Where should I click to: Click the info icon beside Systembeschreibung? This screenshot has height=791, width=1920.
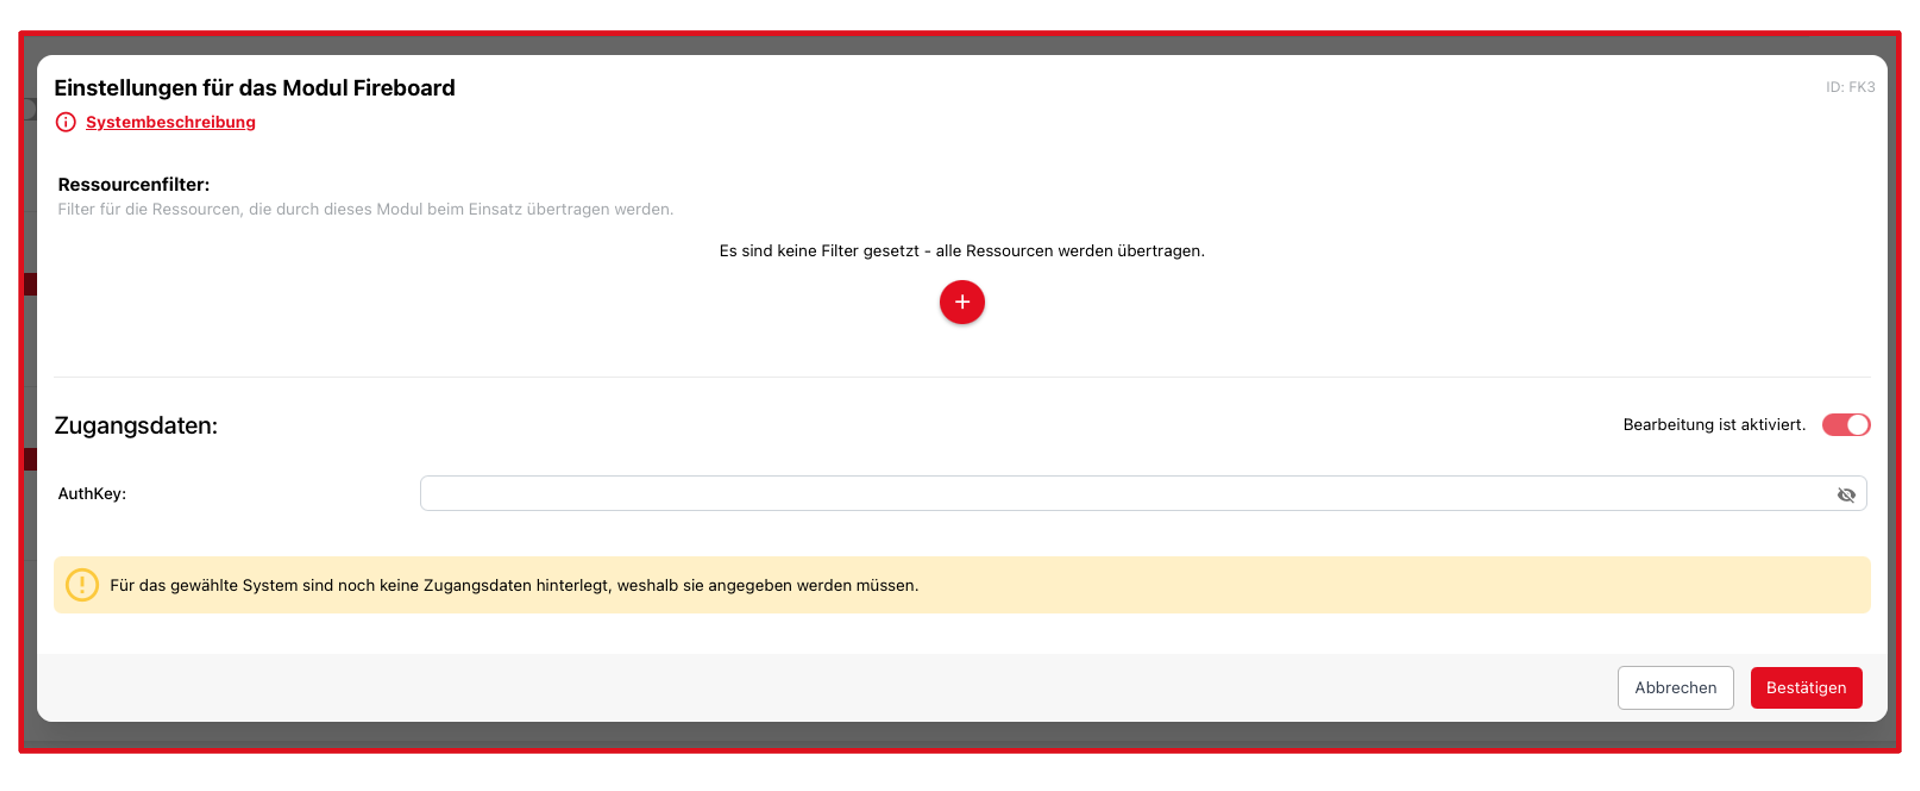coord(66,122)
